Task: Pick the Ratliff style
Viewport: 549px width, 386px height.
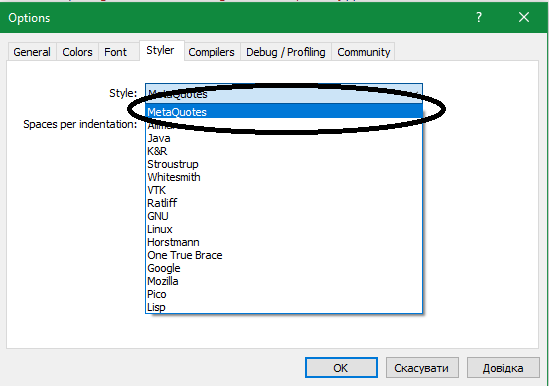Action: coord(284,203)
